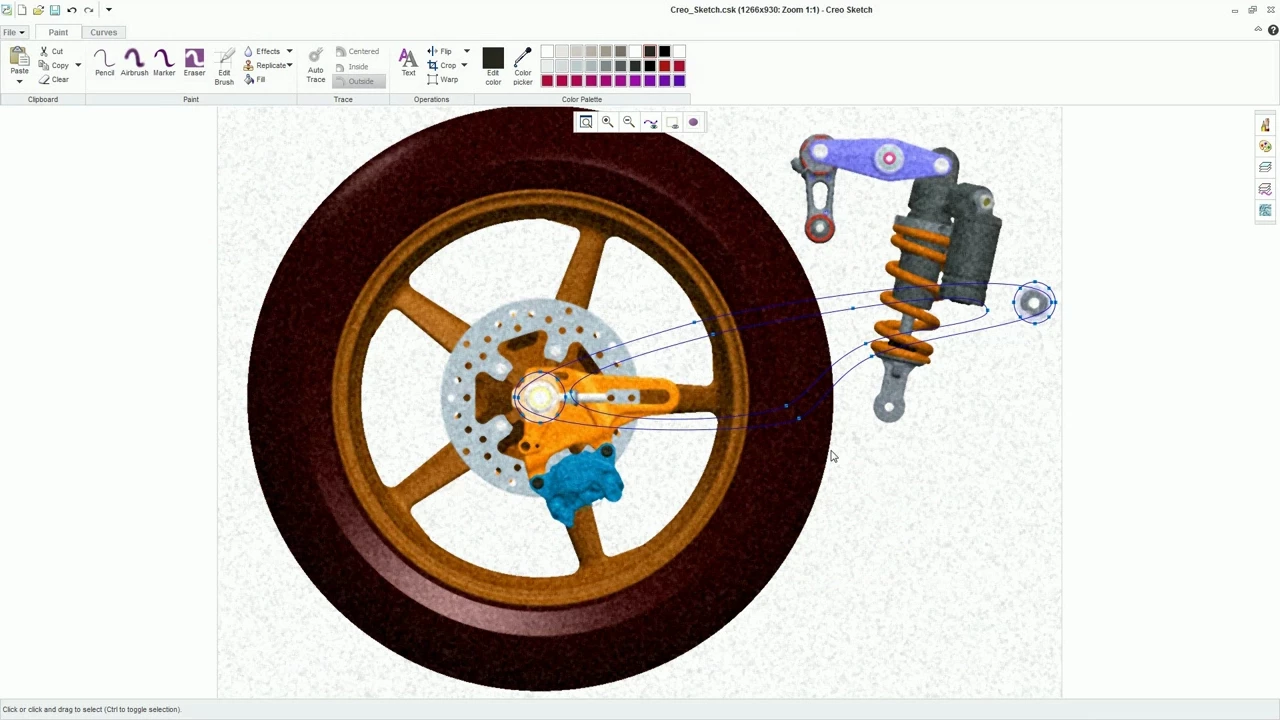Viewport: 1280px width, 720px height.
Task: Switch to the Paint tab
Action: click(x=58, y=32)
